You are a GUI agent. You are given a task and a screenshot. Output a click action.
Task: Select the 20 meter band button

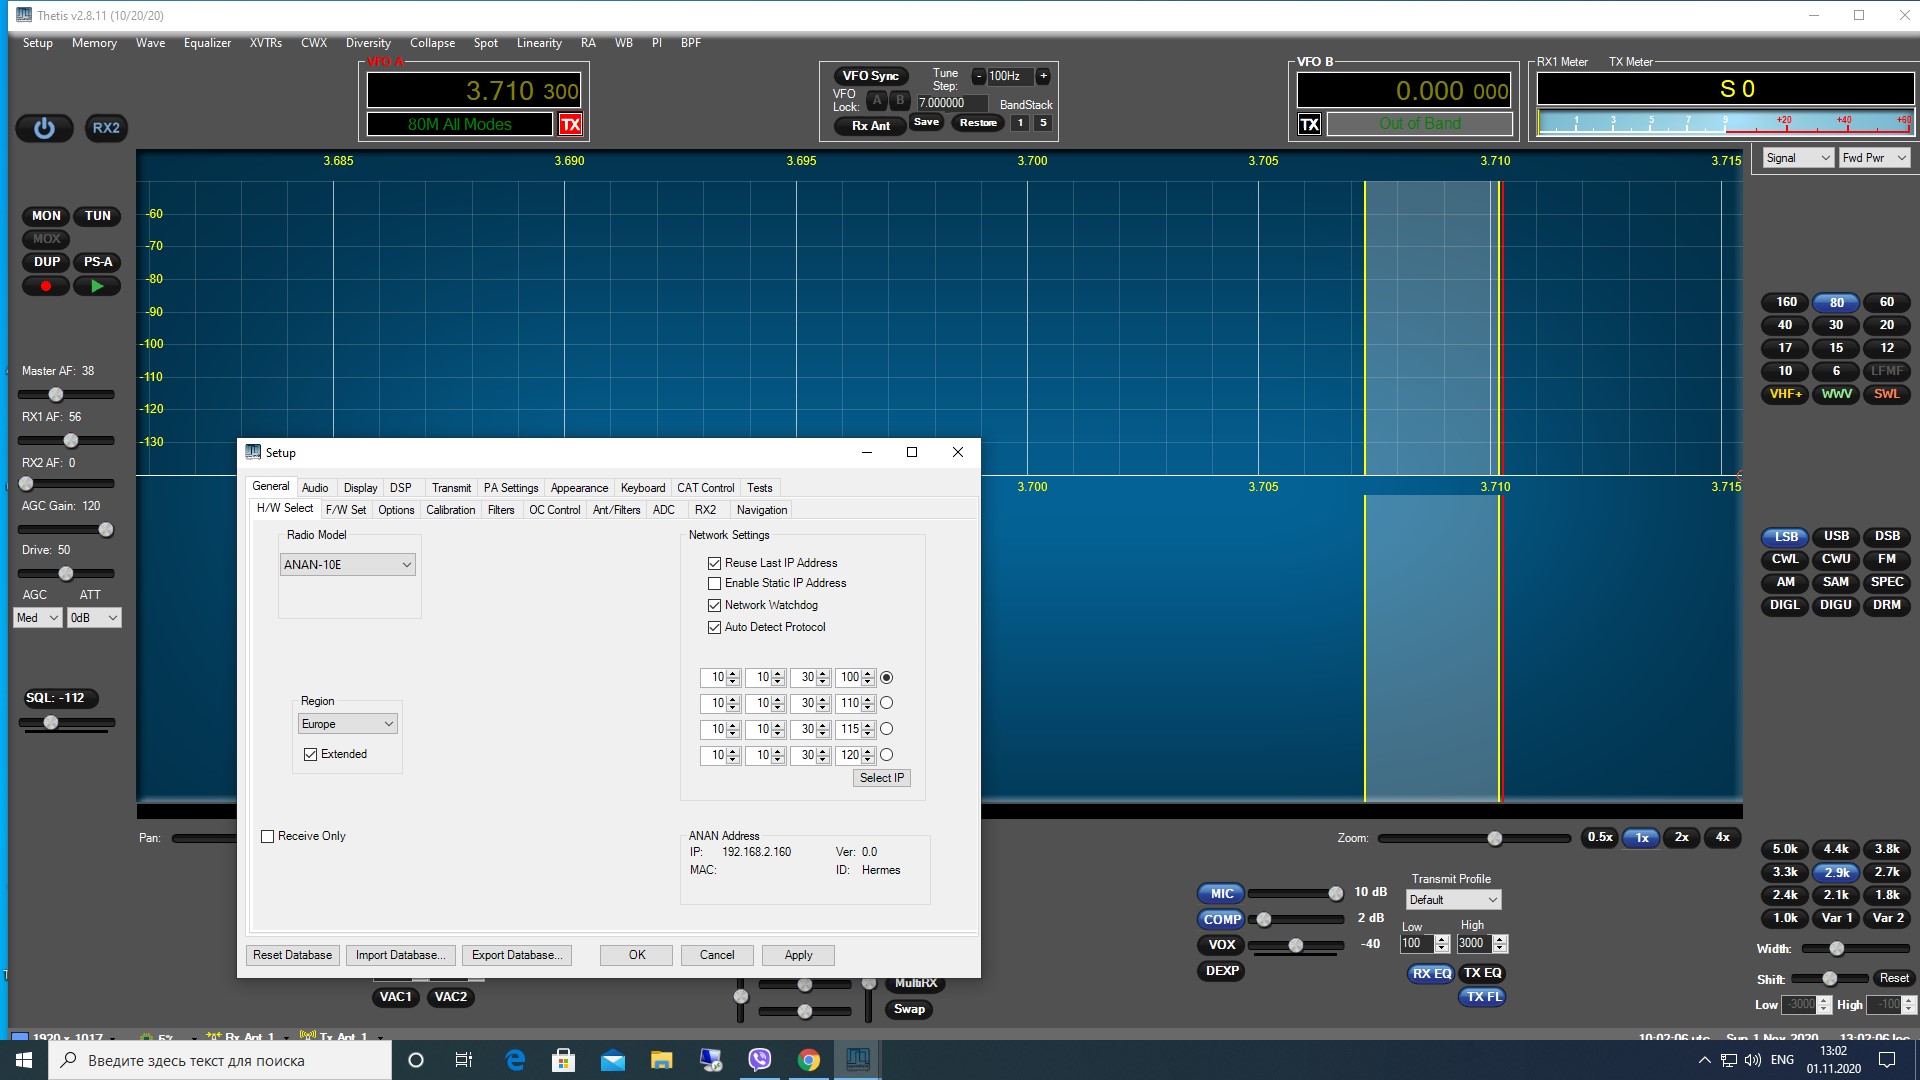click(x=1886, y=325)
